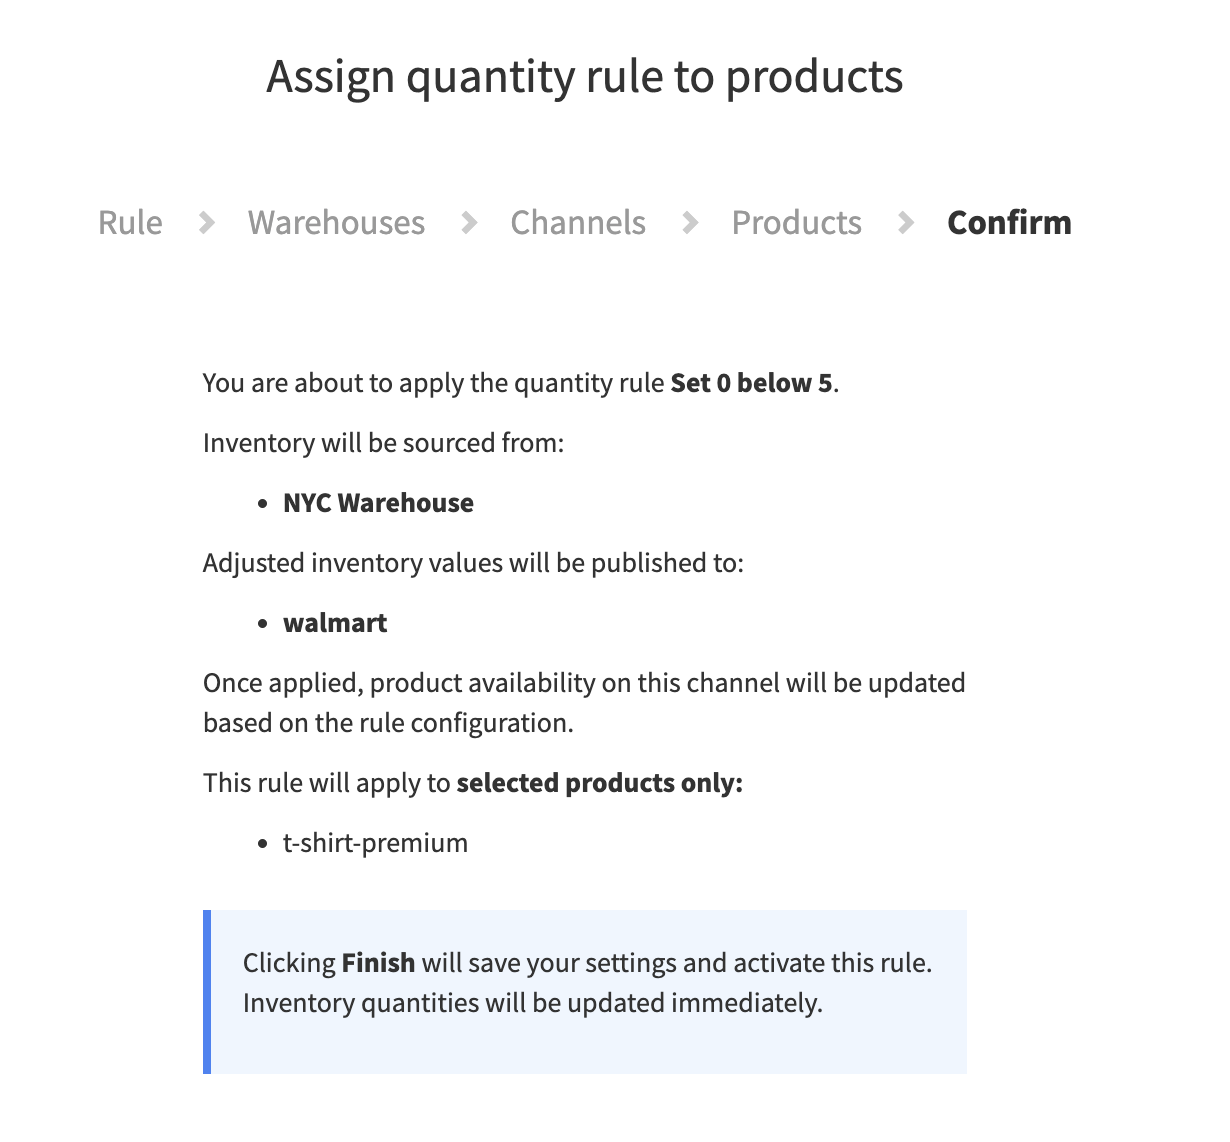Viewport: 1230px width, 1142px height.
Task: Click the walmart channel list entry
Action: coord(335,623)
